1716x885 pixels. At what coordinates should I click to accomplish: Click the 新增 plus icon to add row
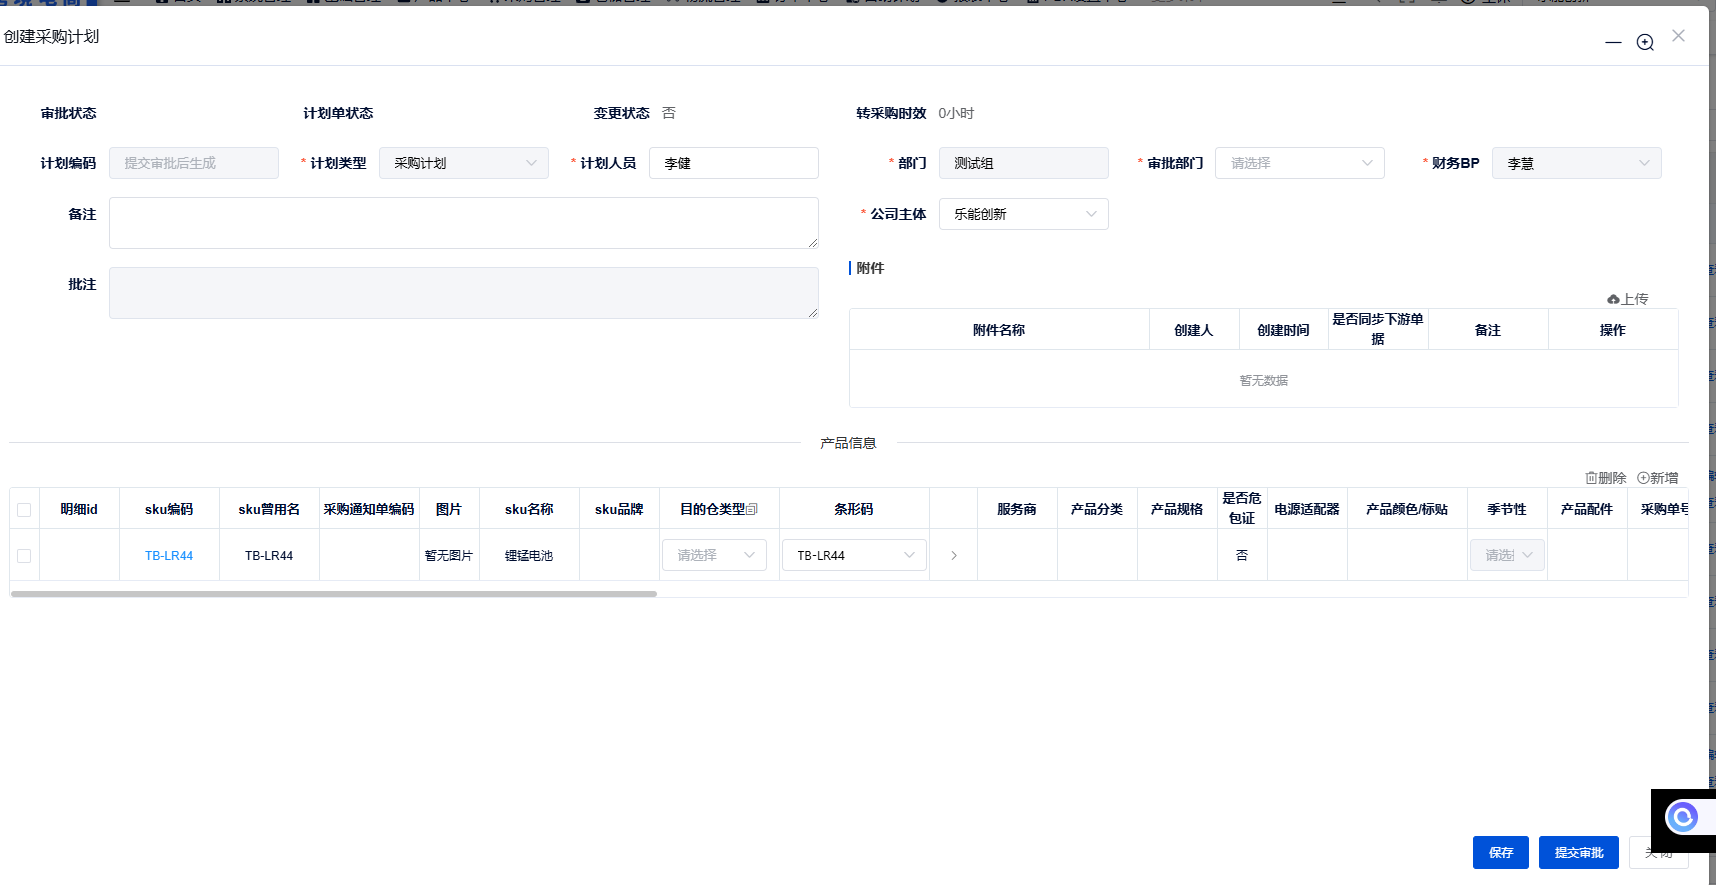click(1643, 478)
